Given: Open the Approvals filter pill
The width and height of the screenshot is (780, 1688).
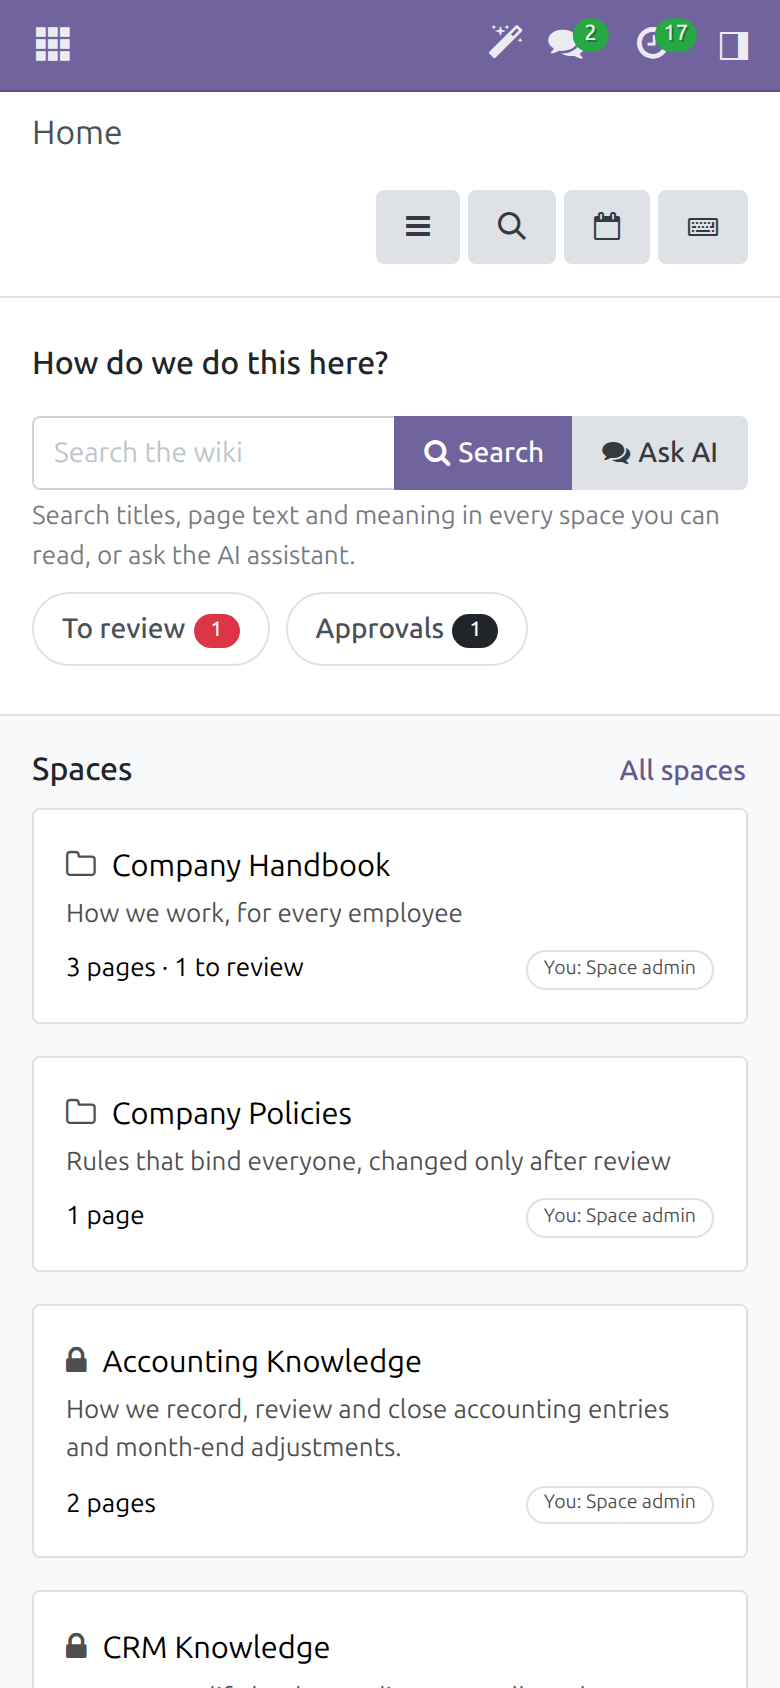Looking at the screenshot, I should point(407,629).
